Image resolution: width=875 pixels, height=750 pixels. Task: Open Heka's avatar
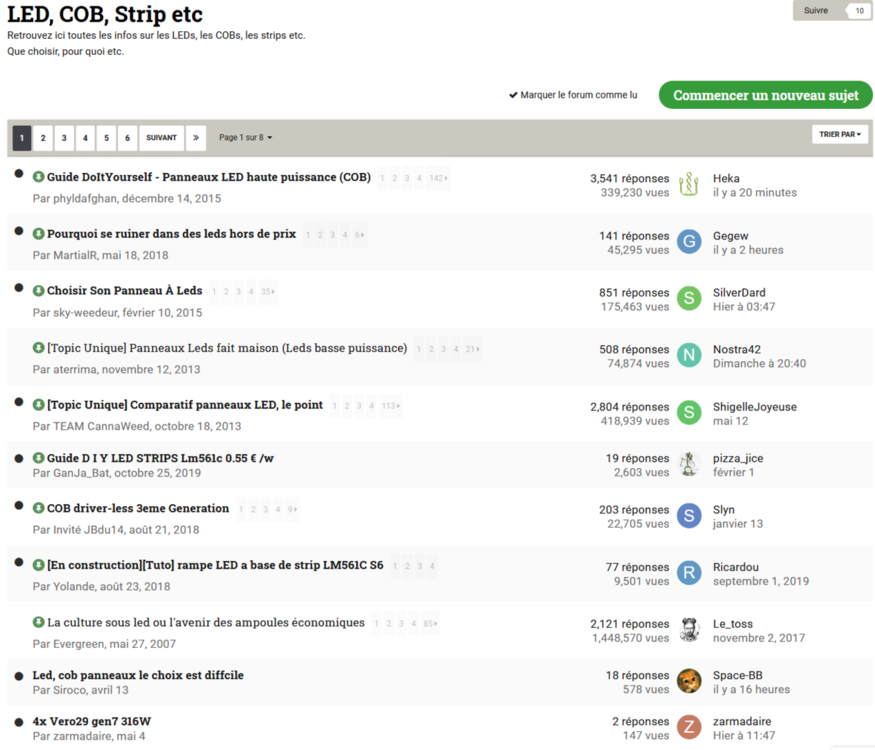pos(689,185)
